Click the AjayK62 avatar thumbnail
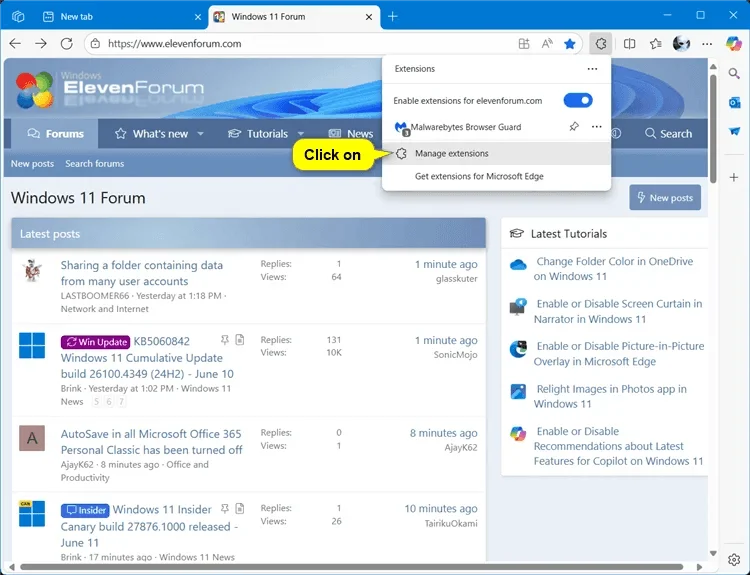 coord(32,438)
